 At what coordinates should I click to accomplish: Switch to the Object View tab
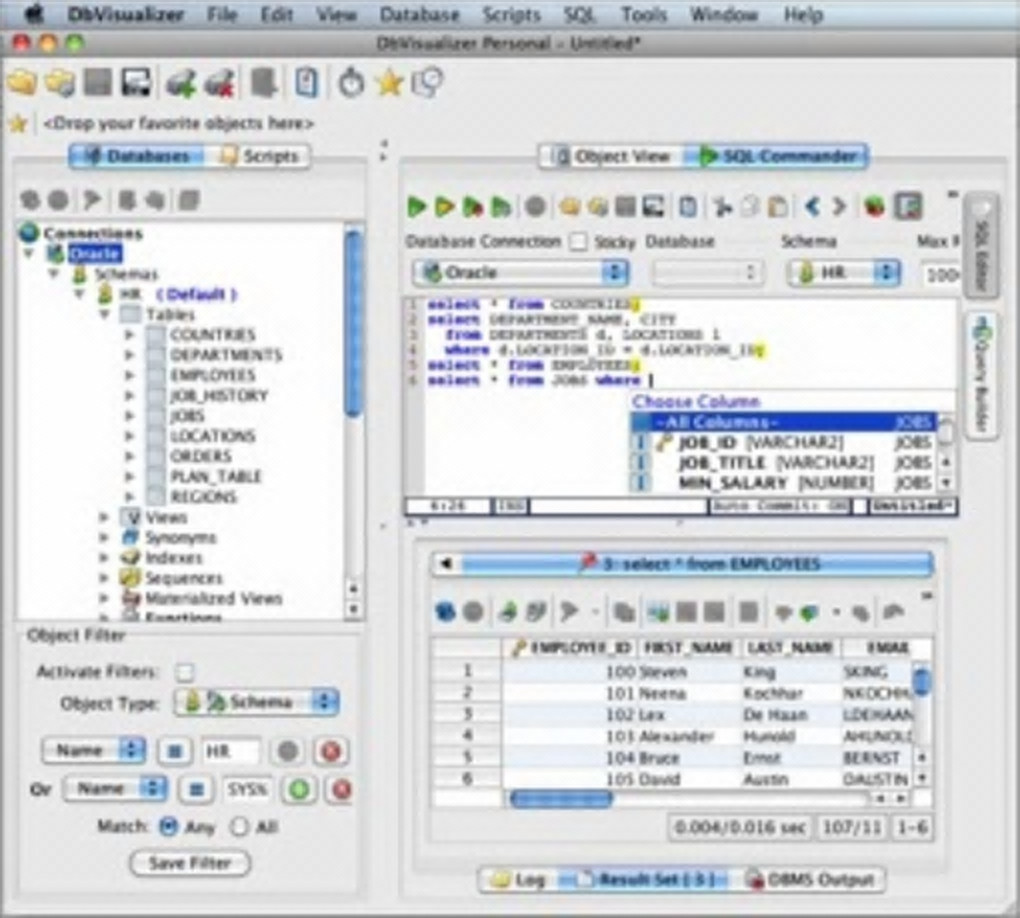611,156
